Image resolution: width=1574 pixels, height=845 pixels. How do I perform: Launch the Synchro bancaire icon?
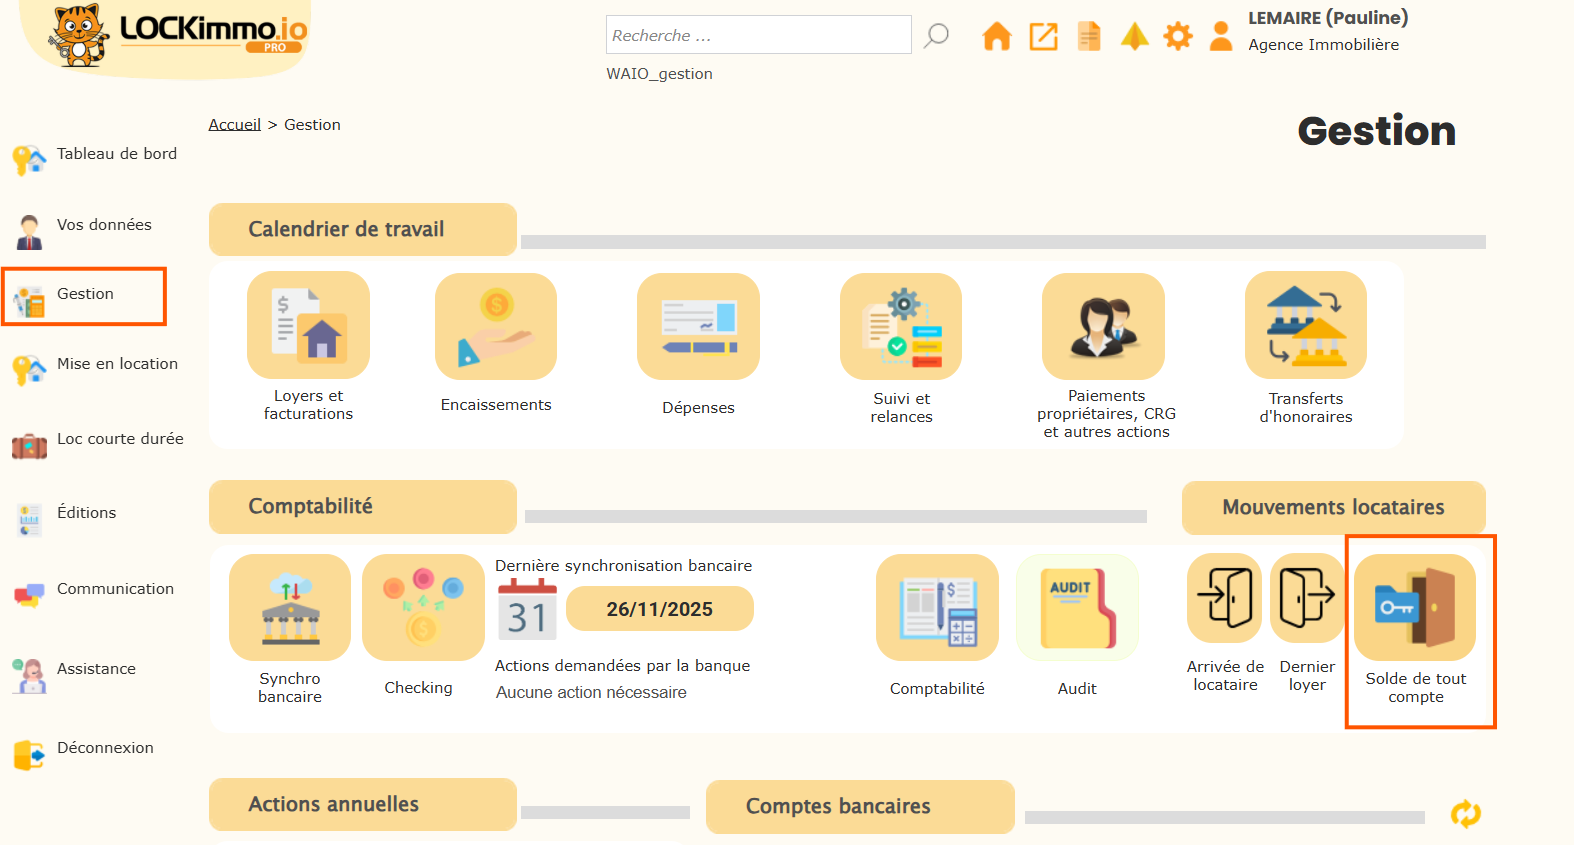pos(290,608)
